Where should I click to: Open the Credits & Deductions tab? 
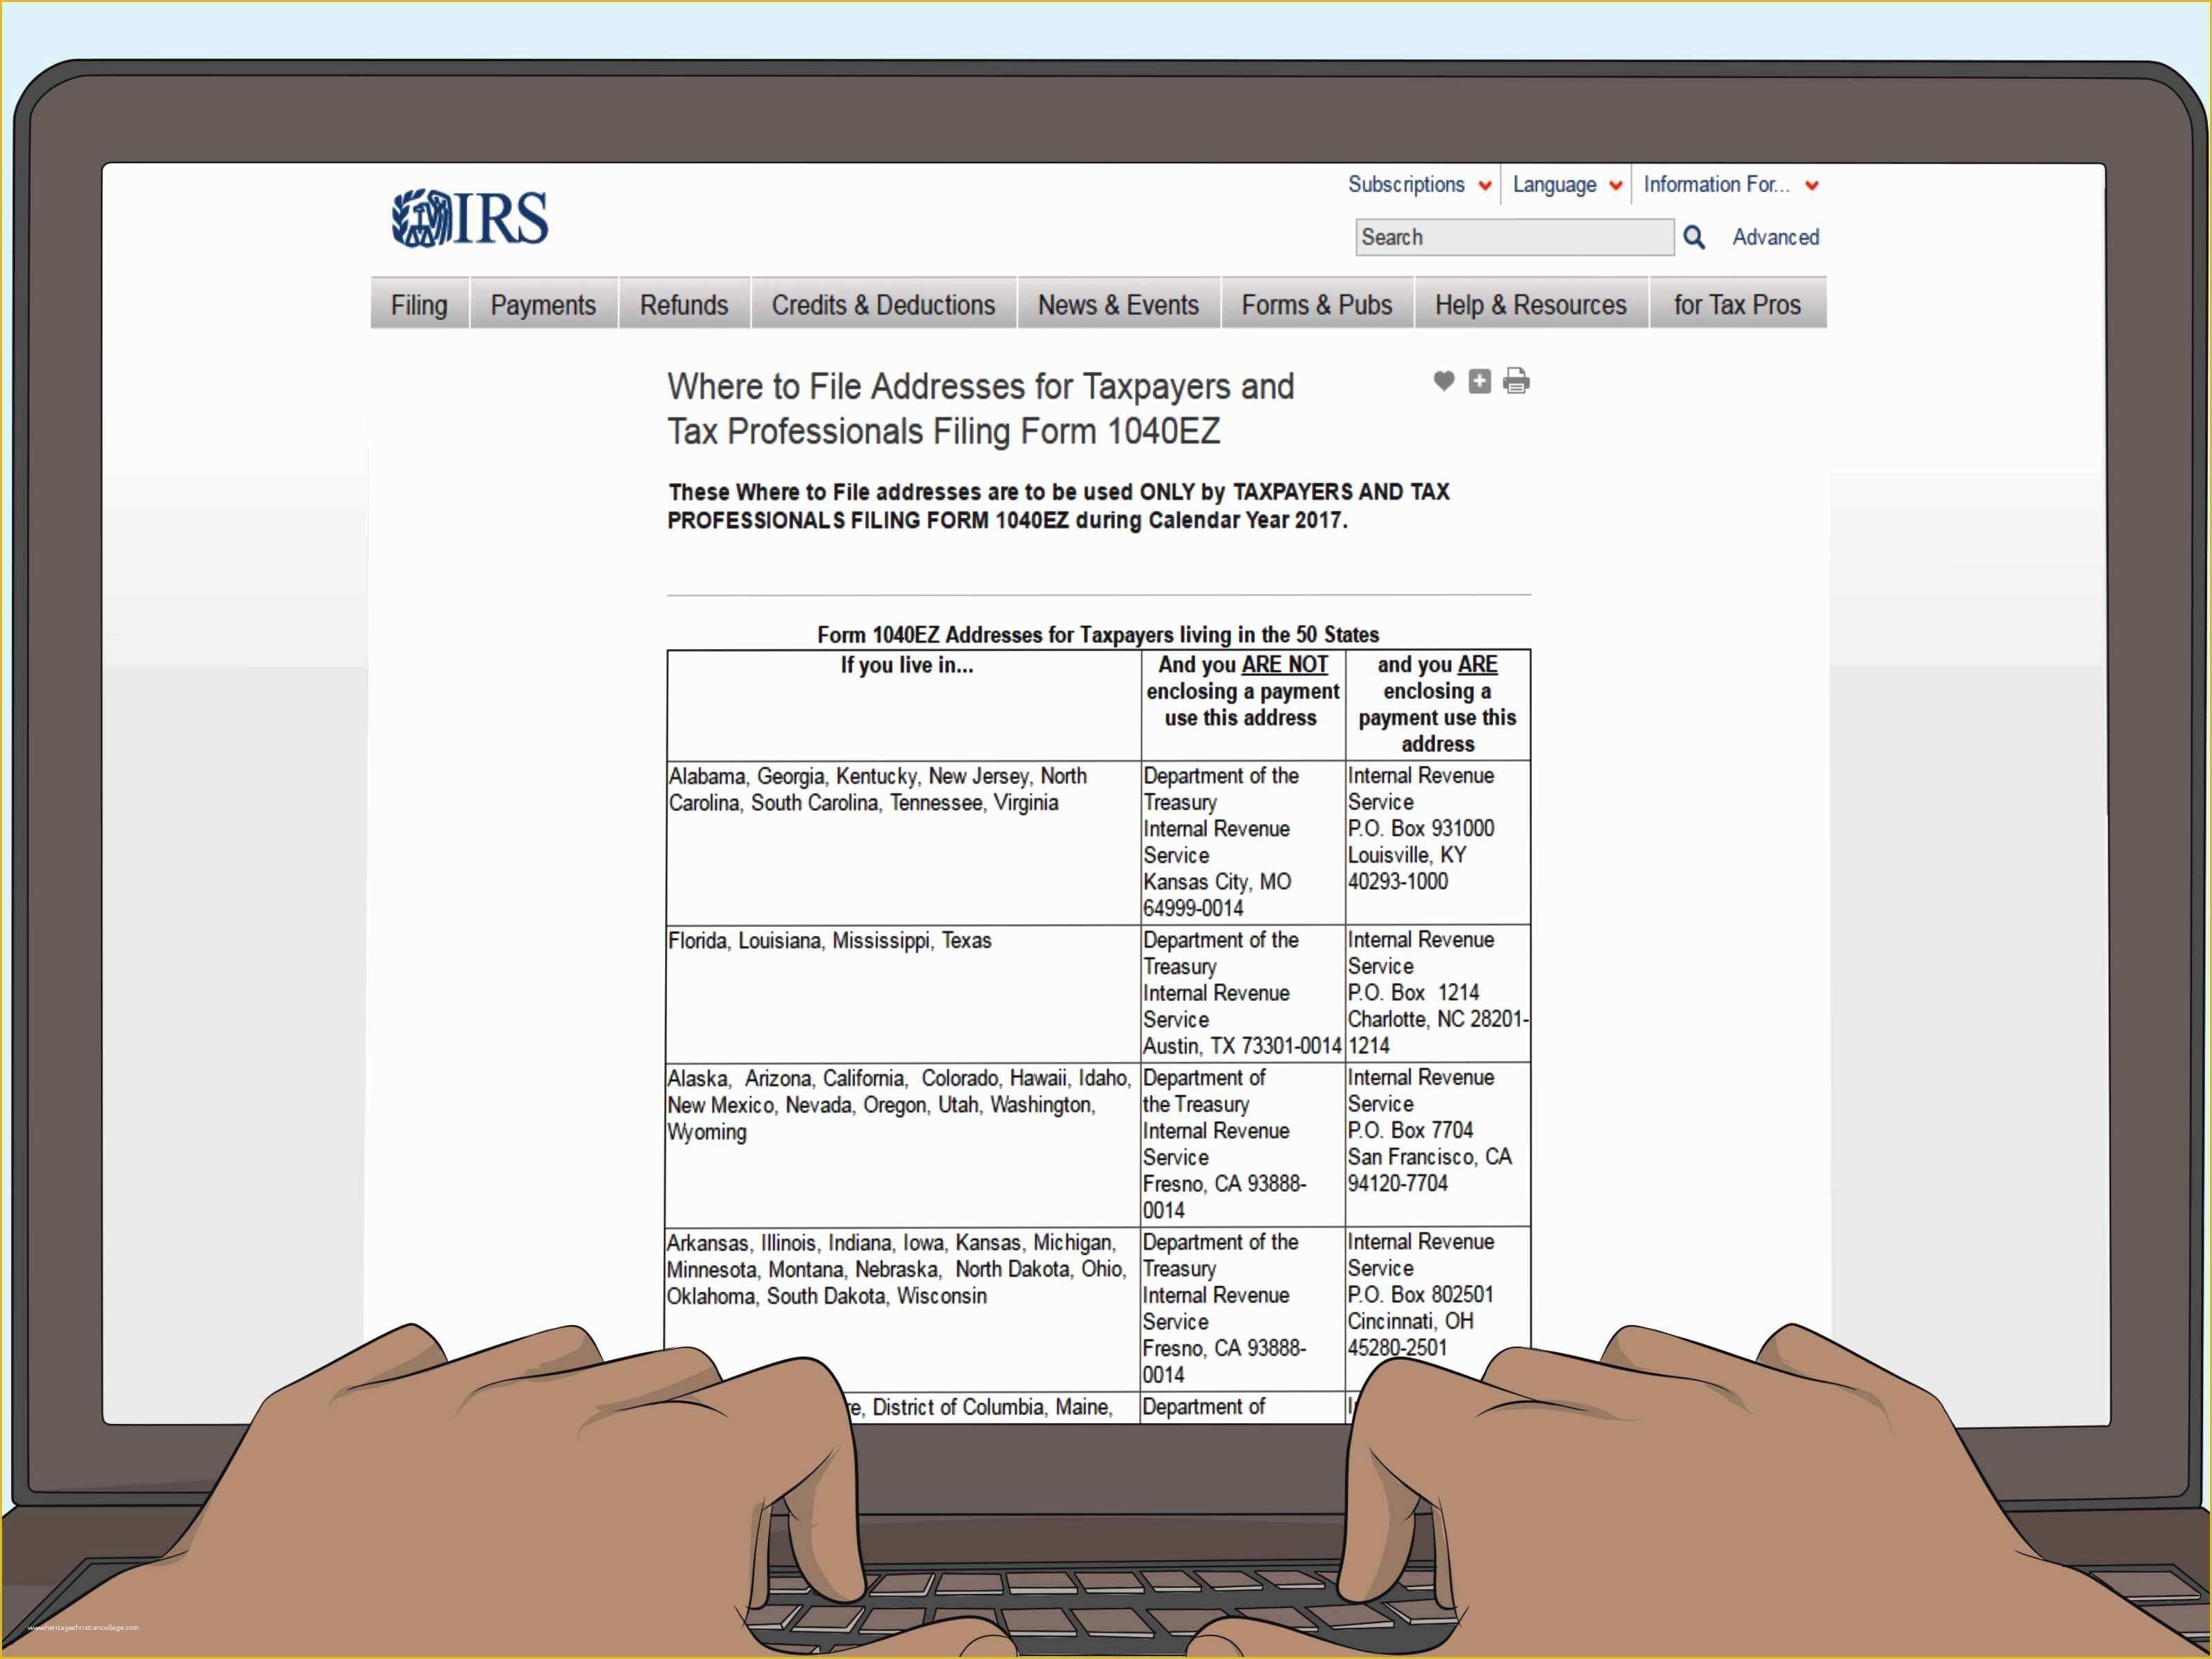pos(883,305)
